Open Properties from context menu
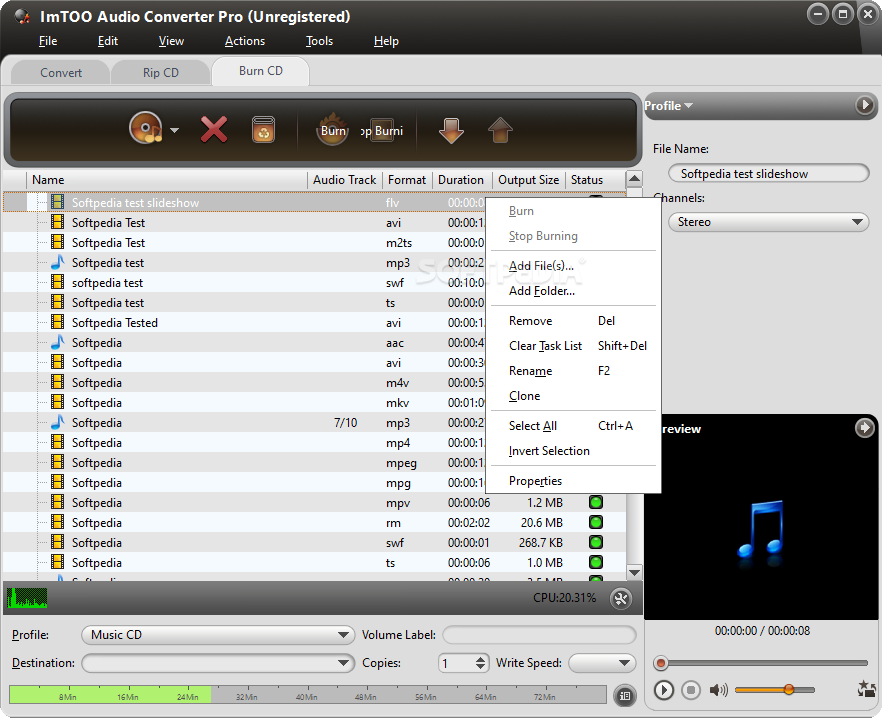 573,481
